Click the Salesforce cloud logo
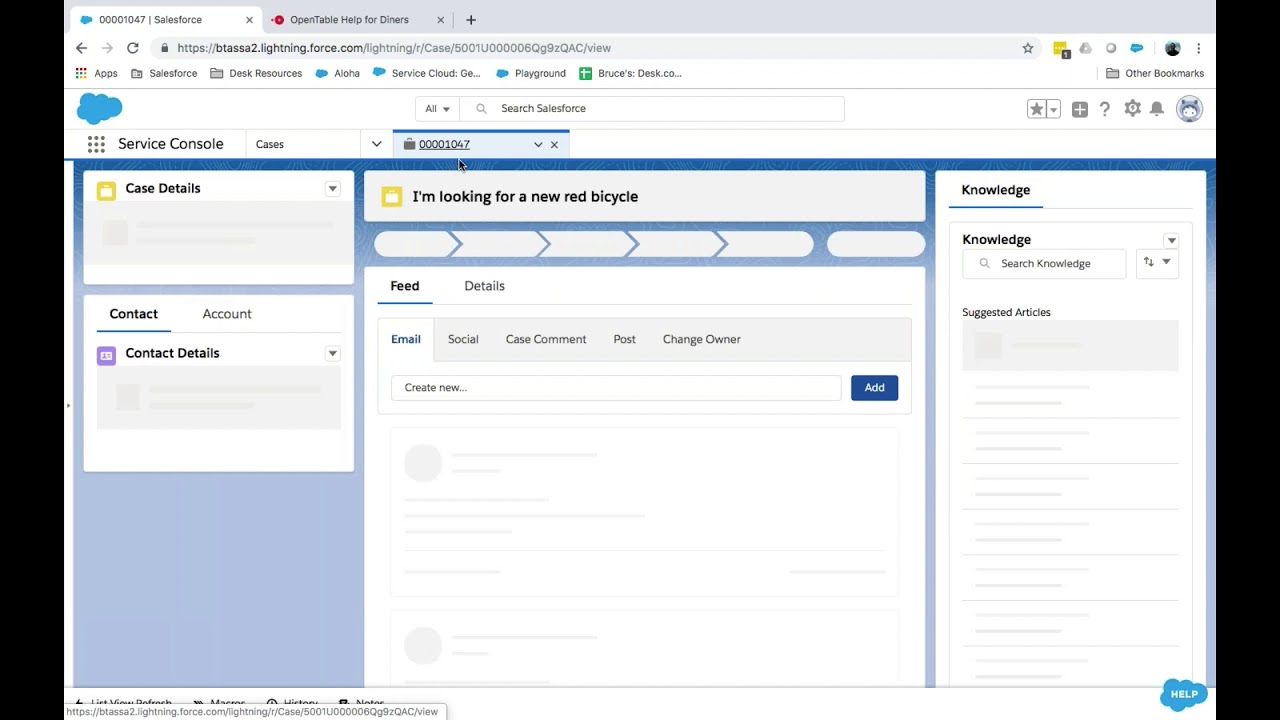This screenshot has height=720, width=1280. tap(99, 108)
